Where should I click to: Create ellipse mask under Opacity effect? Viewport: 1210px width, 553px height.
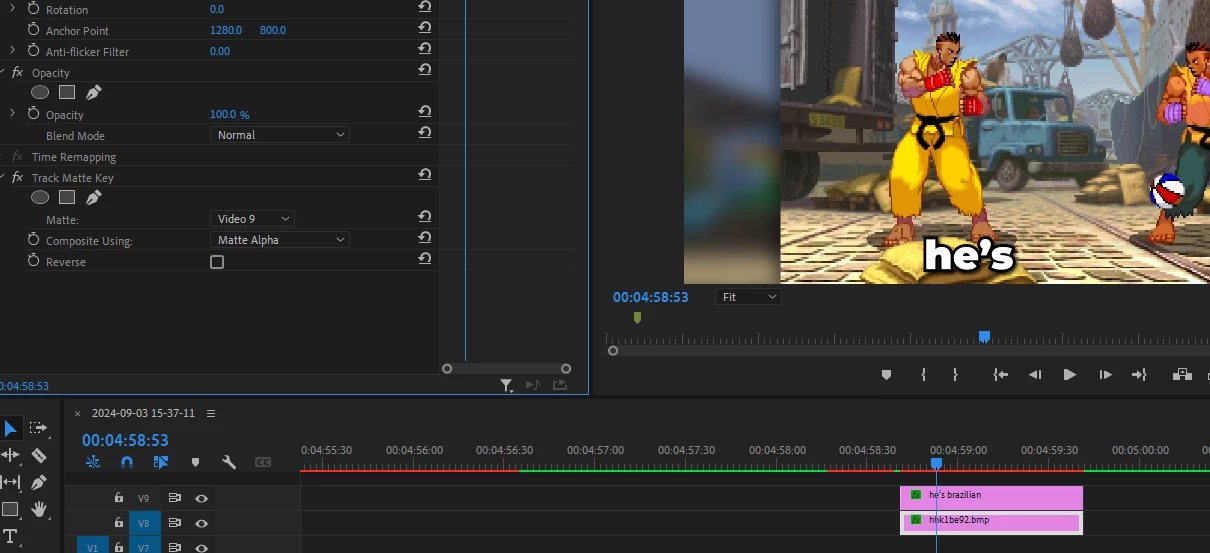(x=40, y=92)
